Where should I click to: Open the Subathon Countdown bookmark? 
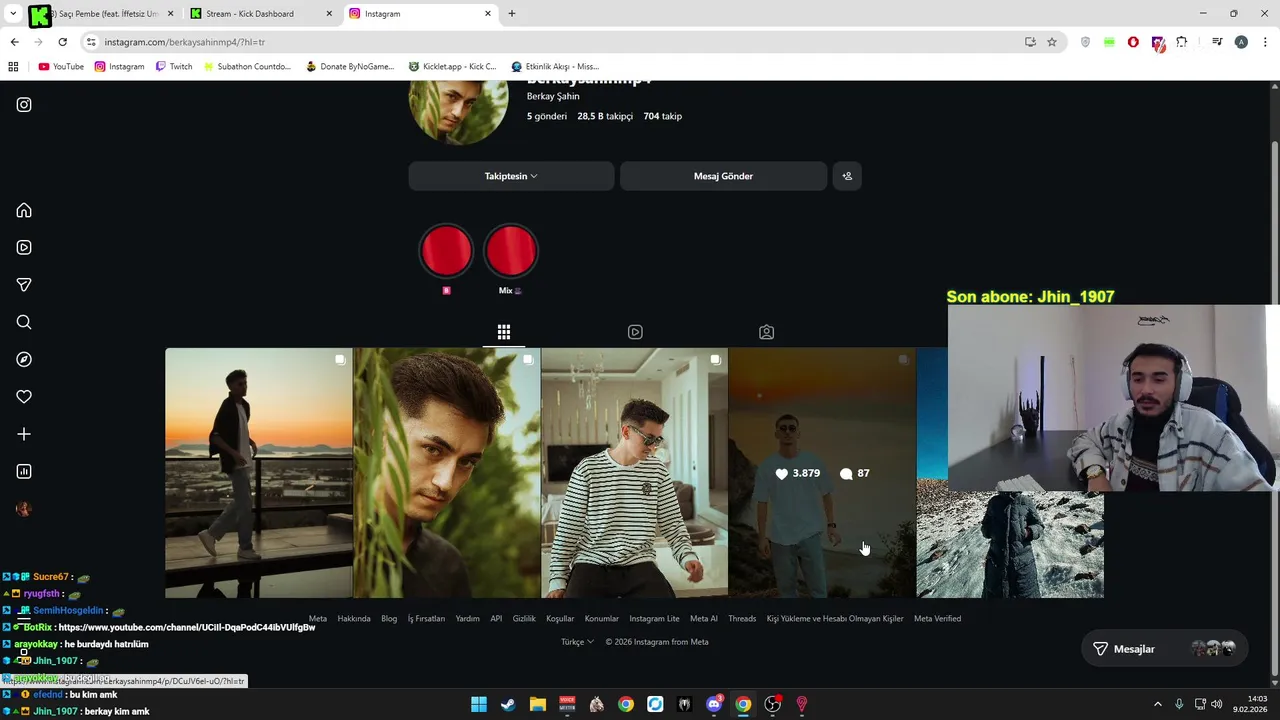coord(247,67)
